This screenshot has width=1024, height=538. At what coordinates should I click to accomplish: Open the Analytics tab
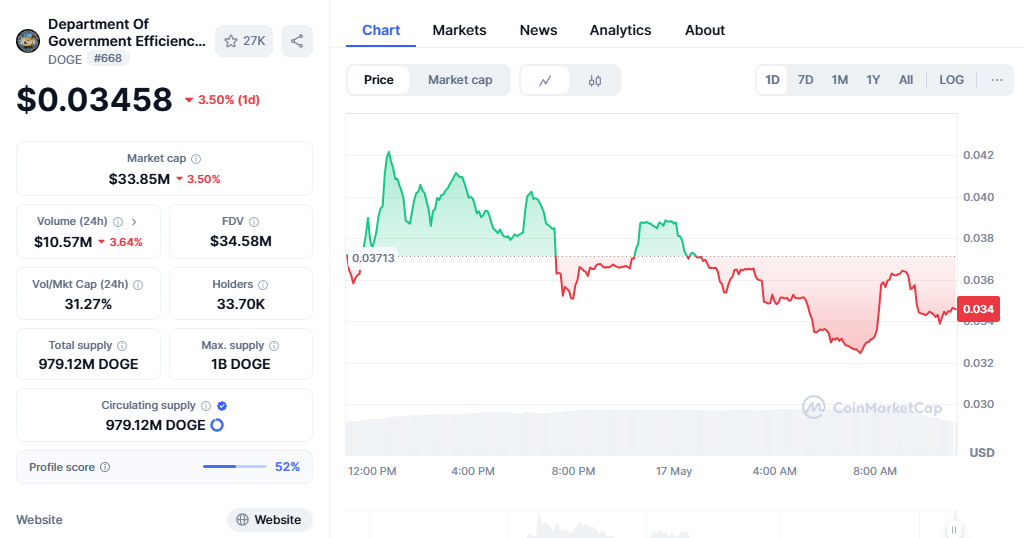click(620, 30)
